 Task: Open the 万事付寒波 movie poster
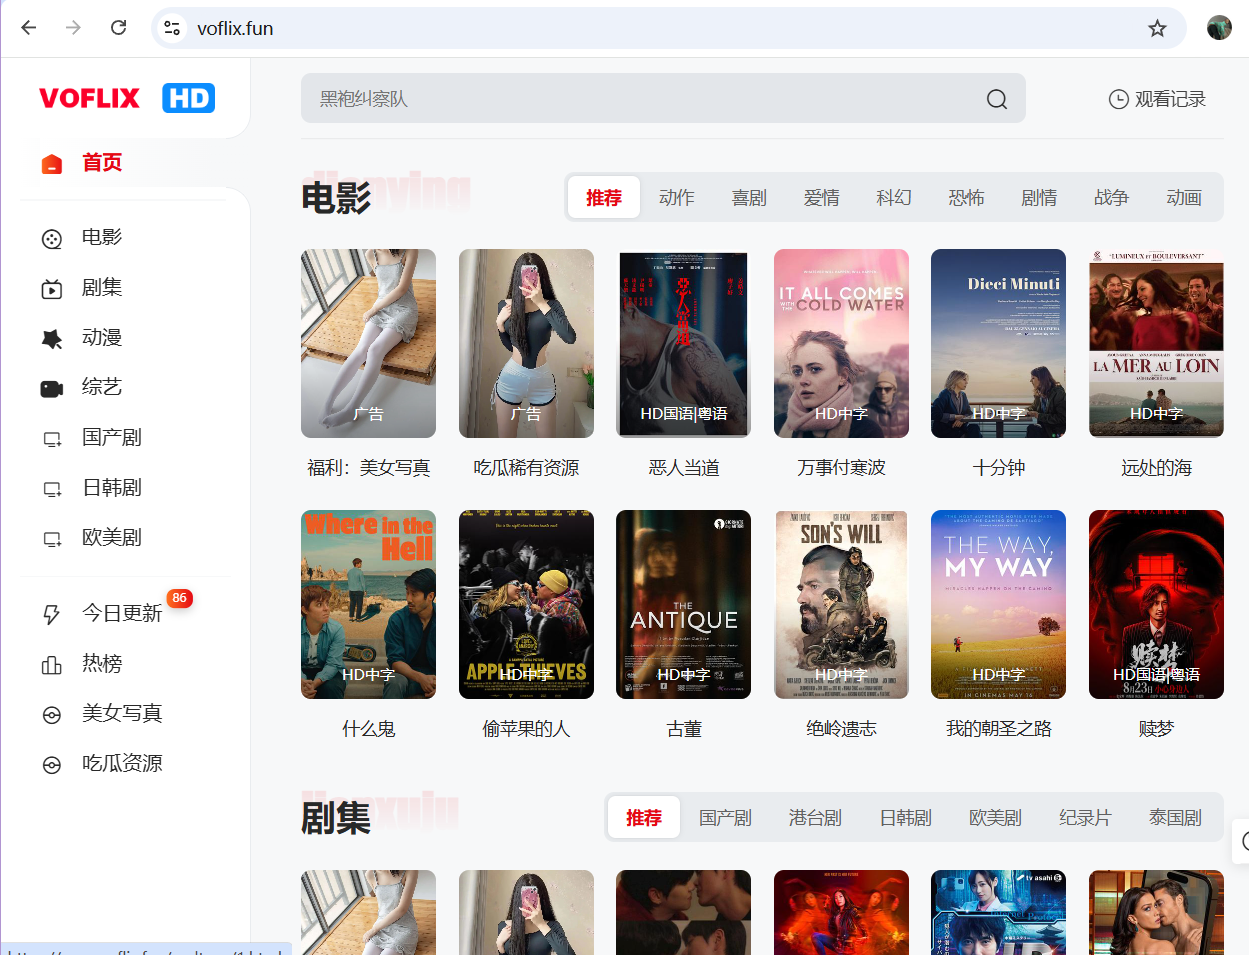[x=841, y=343]
